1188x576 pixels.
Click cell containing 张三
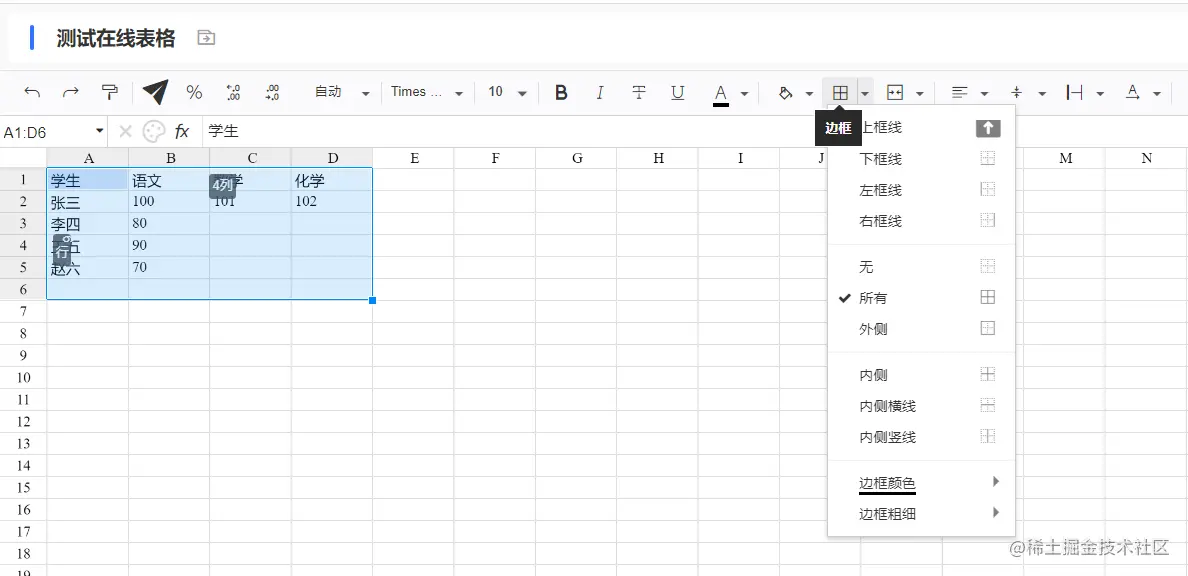pos(87,202)
